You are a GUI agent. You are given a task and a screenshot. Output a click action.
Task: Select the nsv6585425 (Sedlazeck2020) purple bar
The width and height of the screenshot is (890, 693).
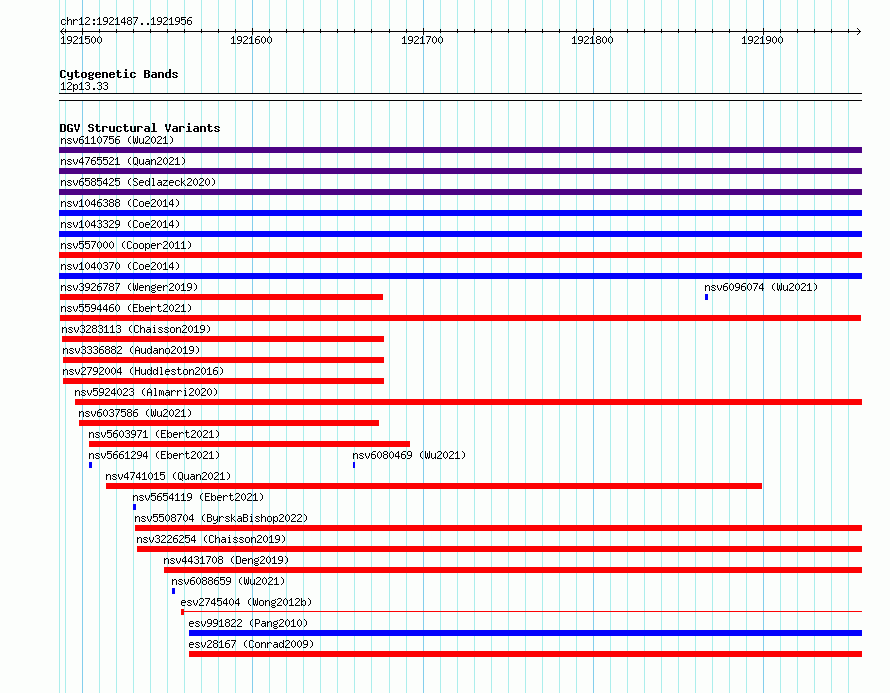coord(460,192)
